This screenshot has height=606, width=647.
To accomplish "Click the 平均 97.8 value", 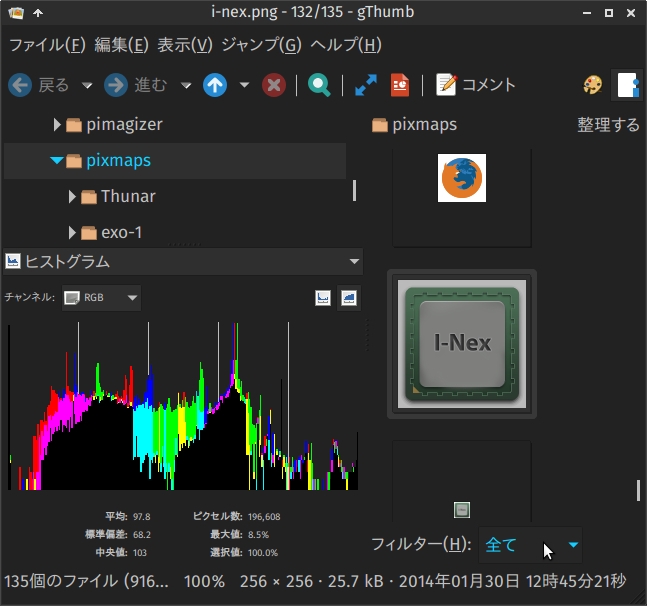I will coord(142,516).
